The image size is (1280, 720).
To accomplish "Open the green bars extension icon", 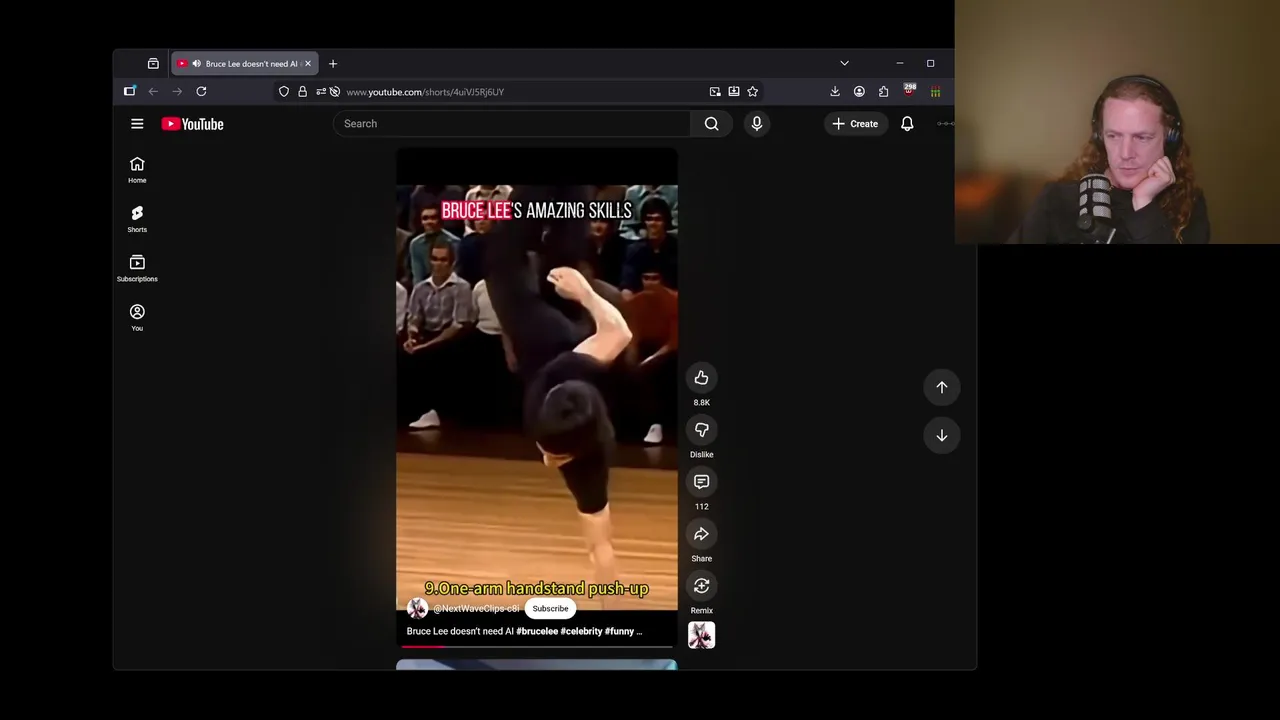I will tap(935, 92).
